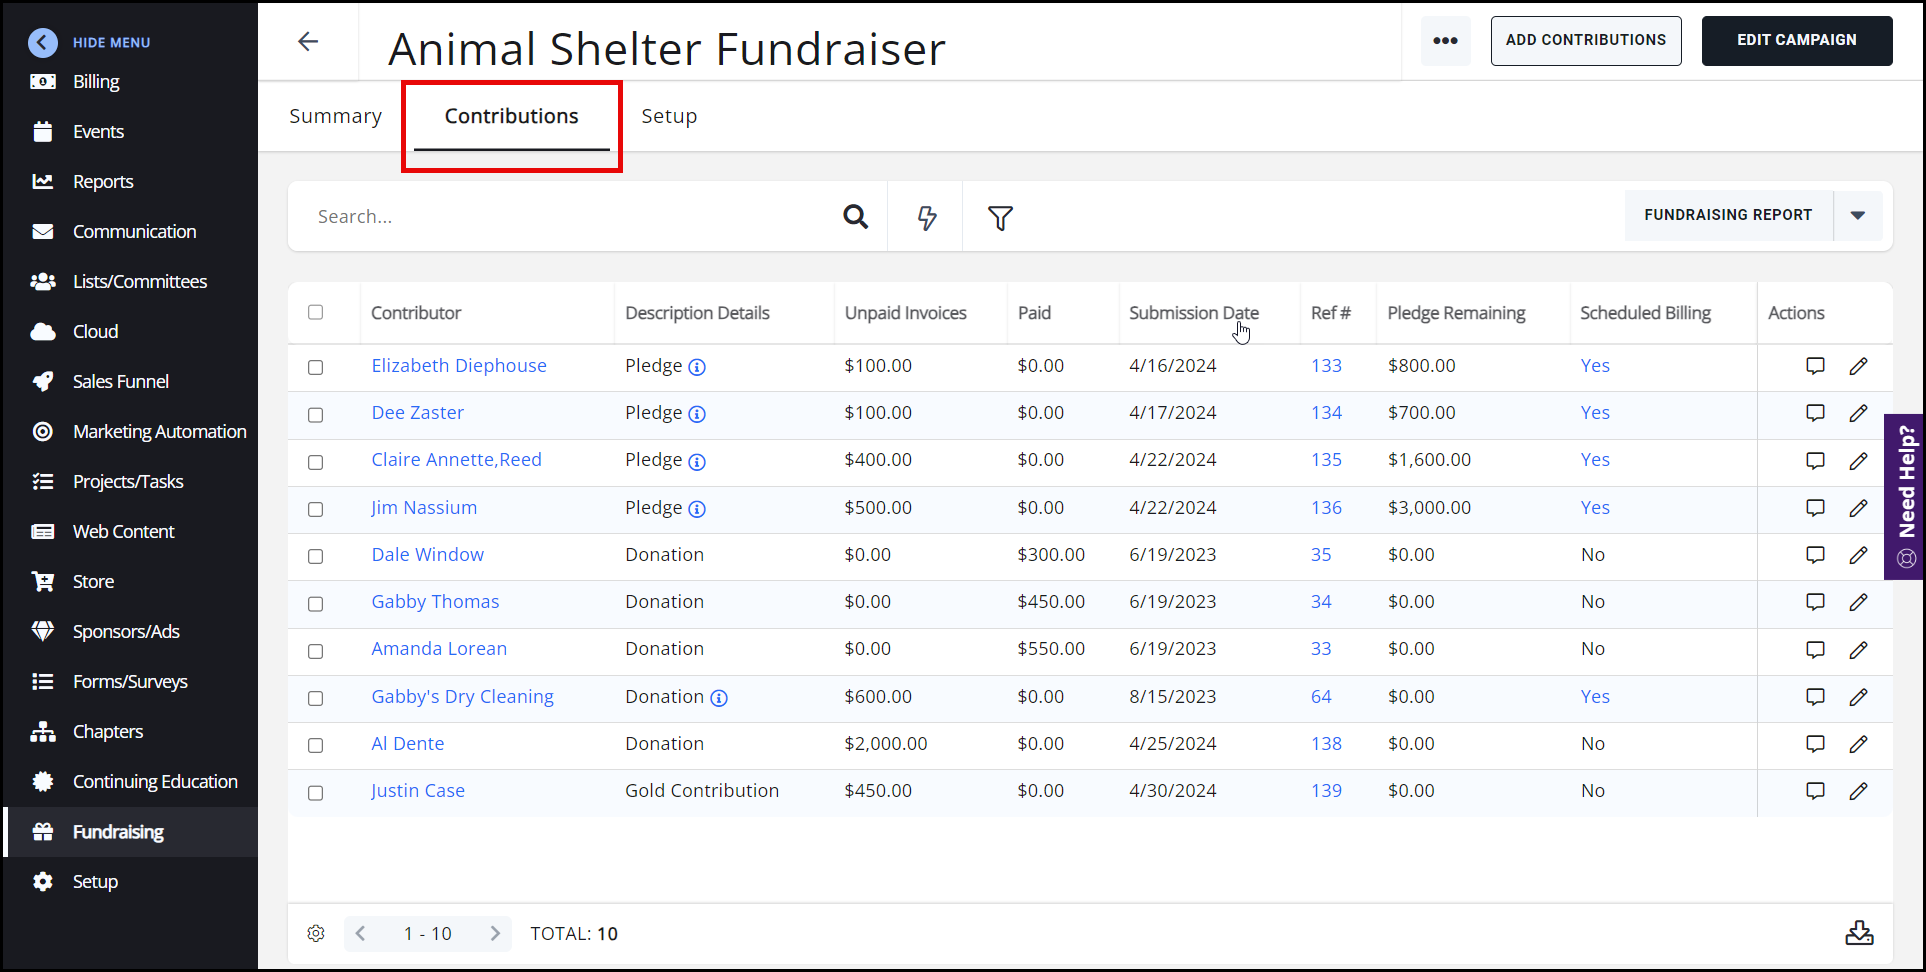Open the three-dots more options menu
Image resolution: width=1926 pixels, height=972 pixels.
point(1445,41)
